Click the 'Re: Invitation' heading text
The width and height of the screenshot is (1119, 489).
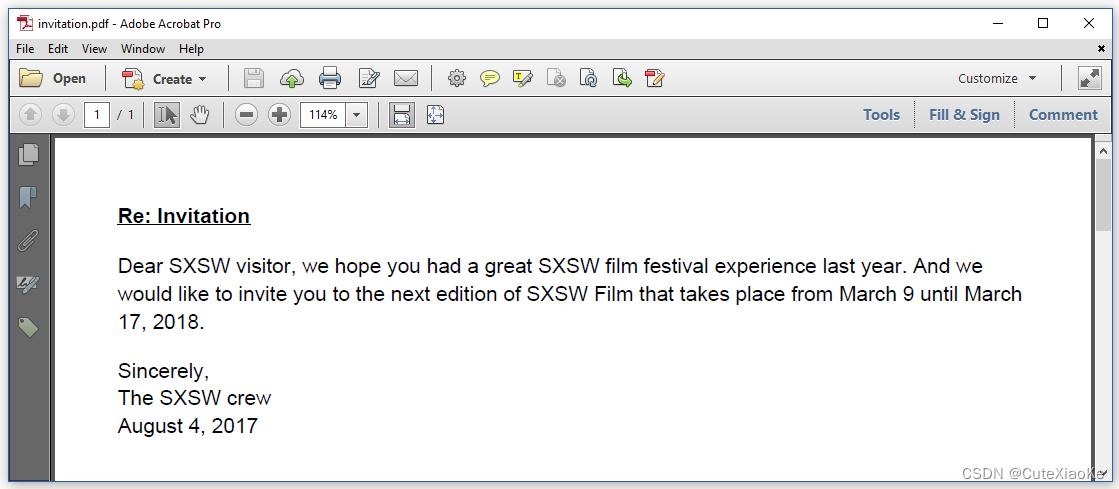pos(184,216)
